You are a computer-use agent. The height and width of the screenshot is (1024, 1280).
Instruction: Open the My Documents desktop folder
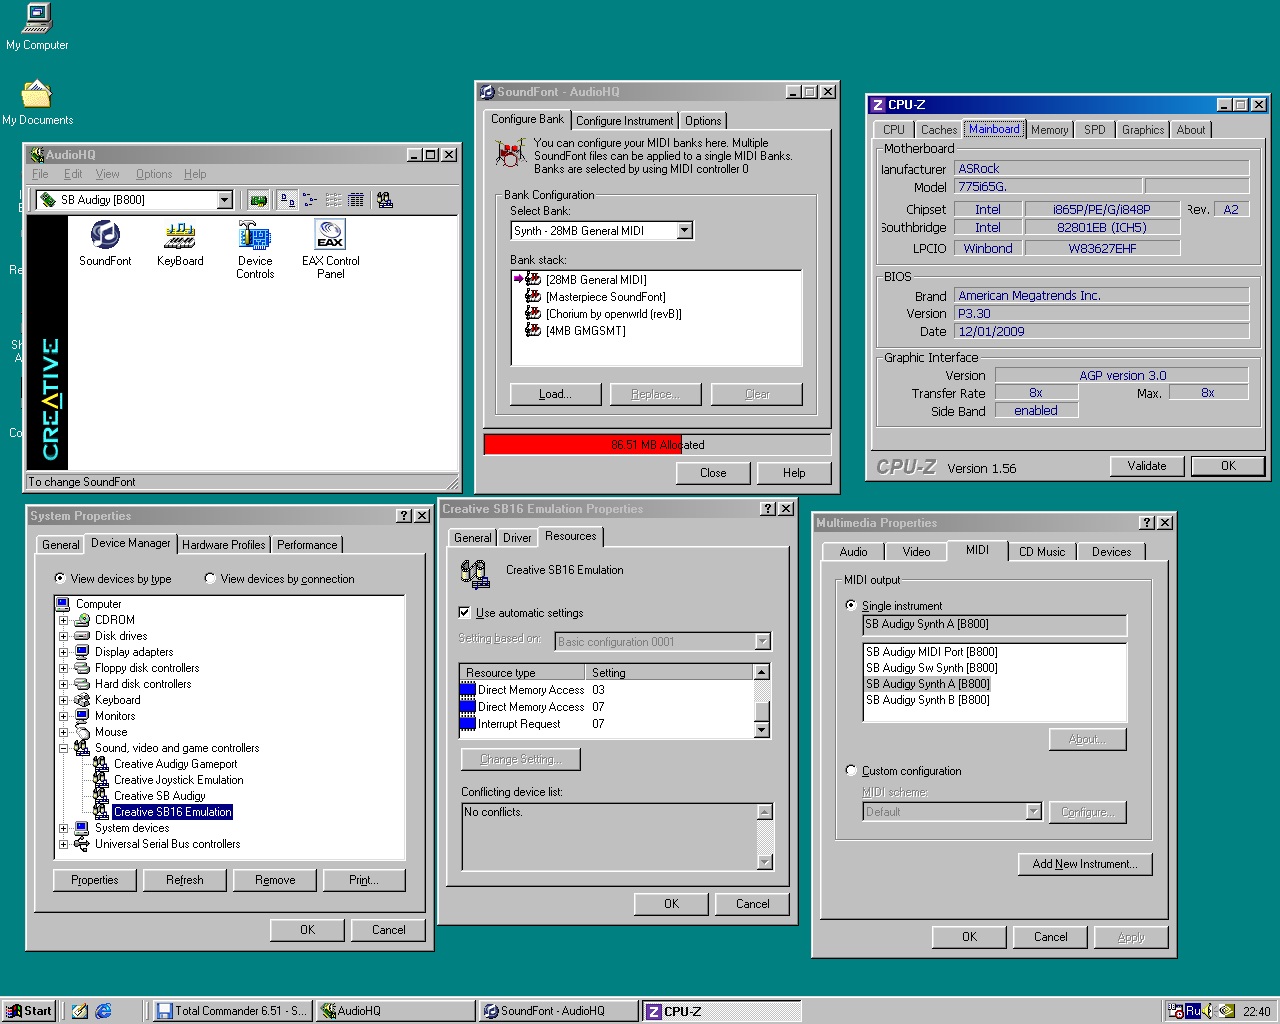pyautogui.click(x=37, y=95)
